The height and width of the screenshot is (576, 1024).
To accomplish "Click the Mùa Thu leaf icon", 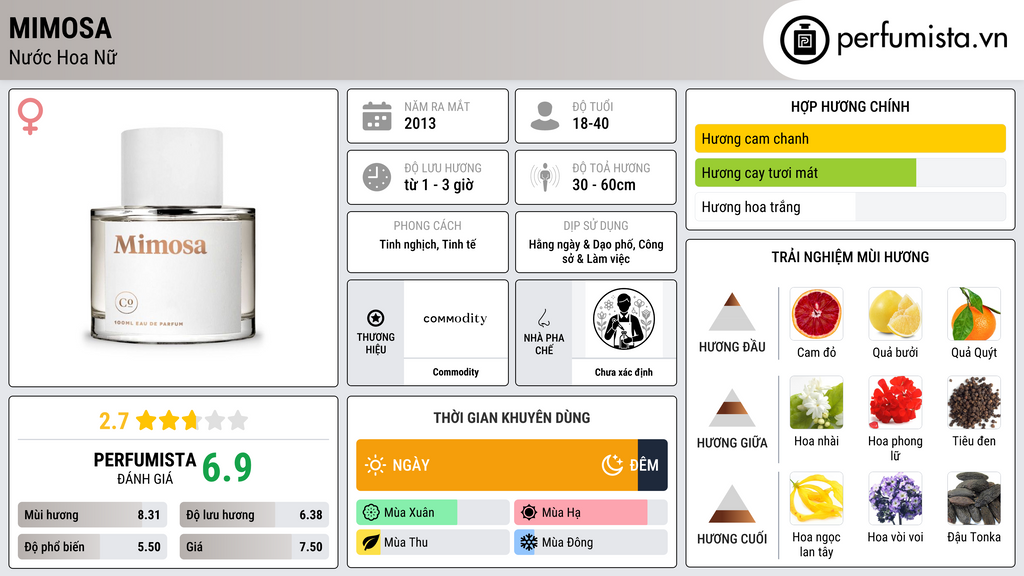I will (x=371, y=542).
